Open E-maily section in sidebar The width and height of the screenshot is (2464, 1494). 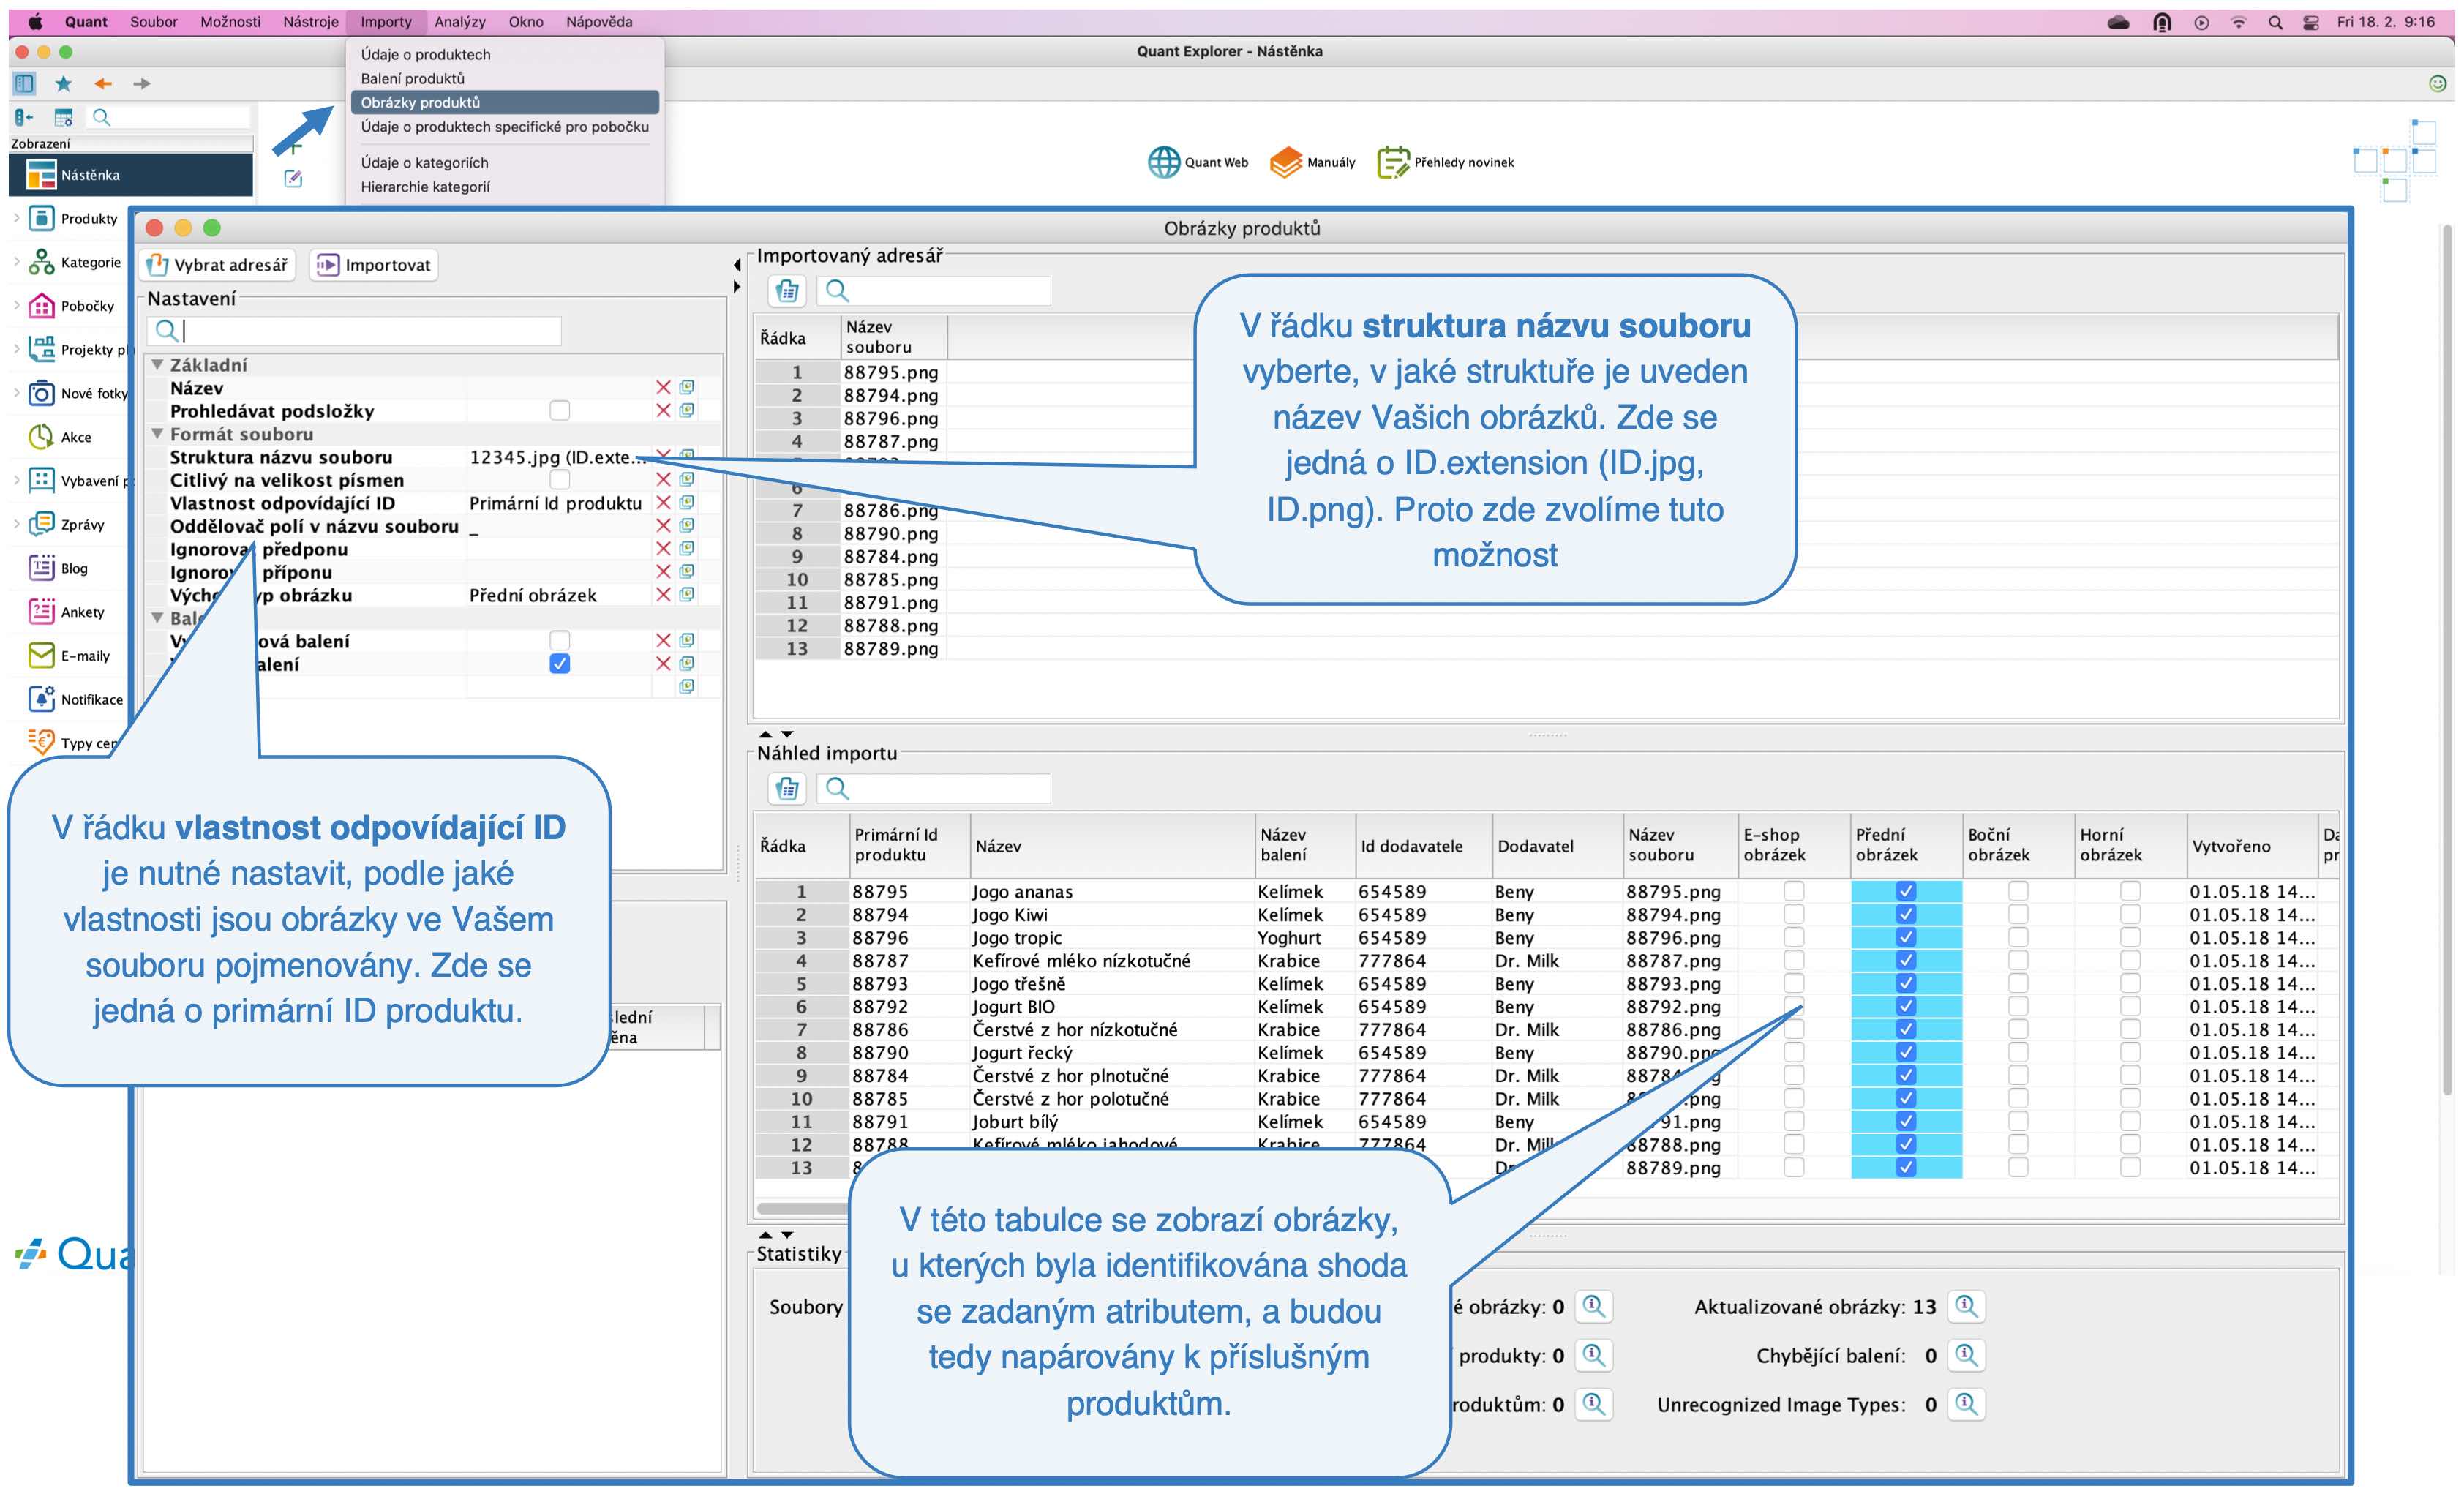(69, 656)
